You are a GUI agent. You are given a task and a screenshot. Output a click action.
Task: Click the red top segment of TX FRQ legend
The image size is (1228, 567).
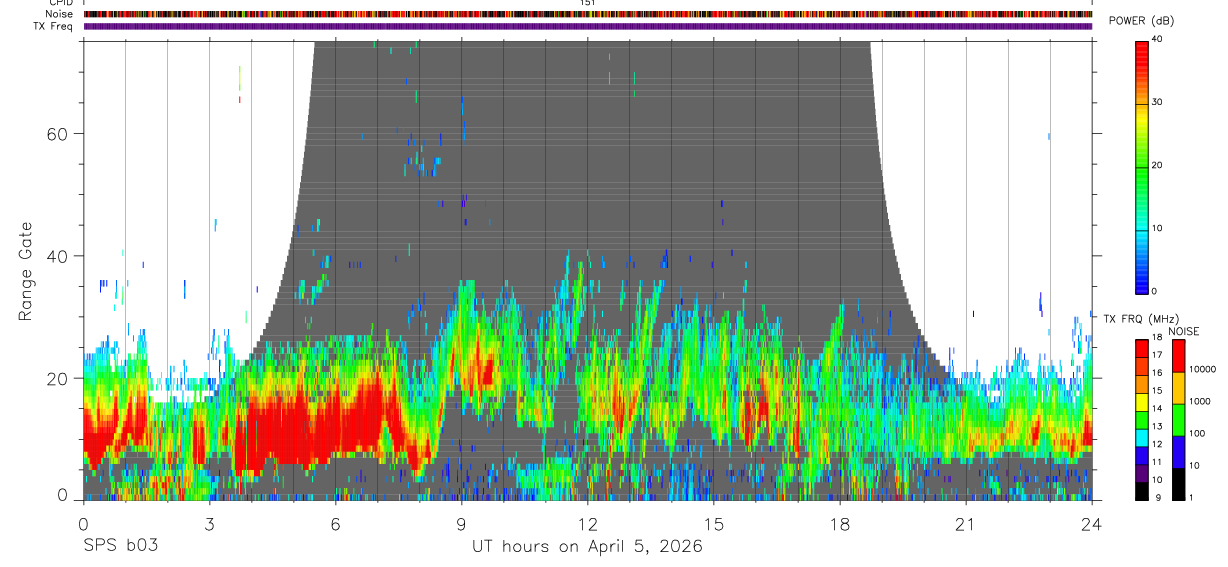[x=1142, y=348]
